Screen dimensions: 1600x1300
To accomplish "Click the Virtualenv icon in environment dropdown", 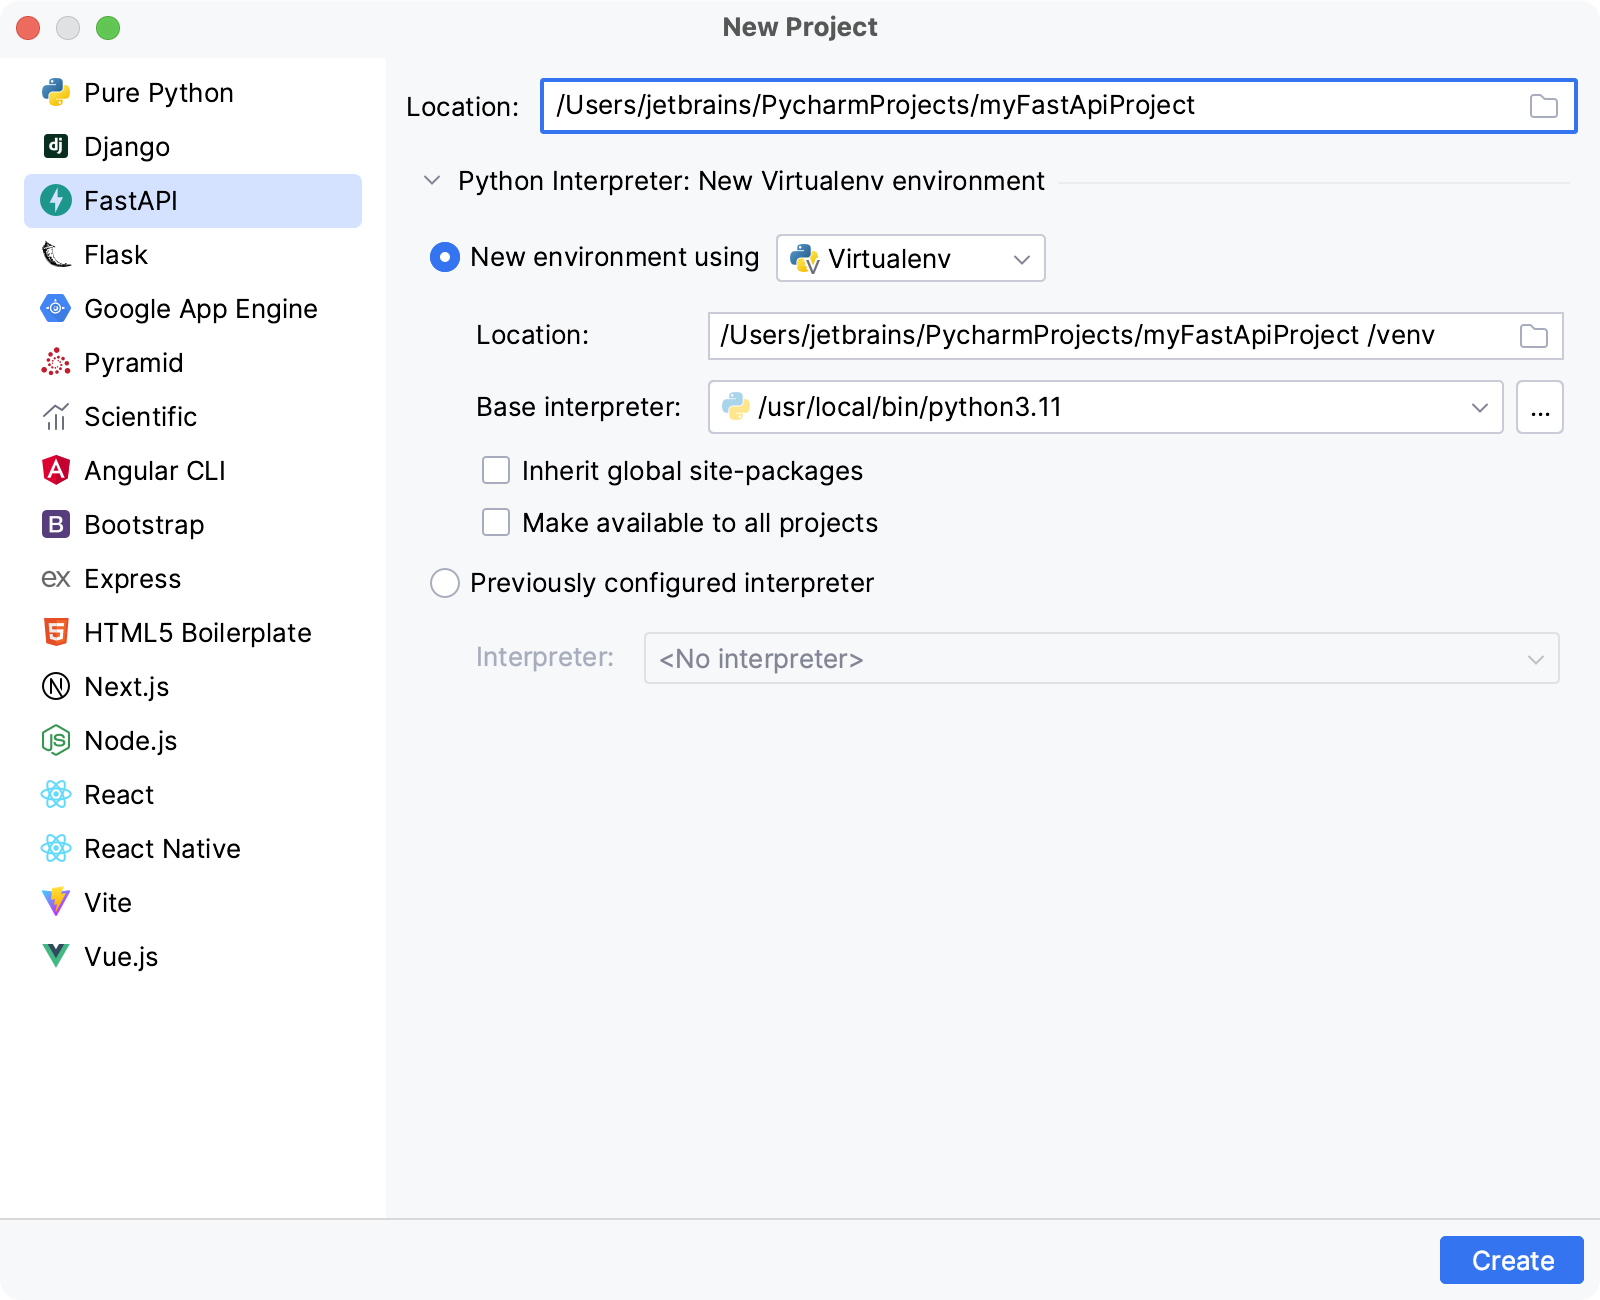I will tap(805, 258).
